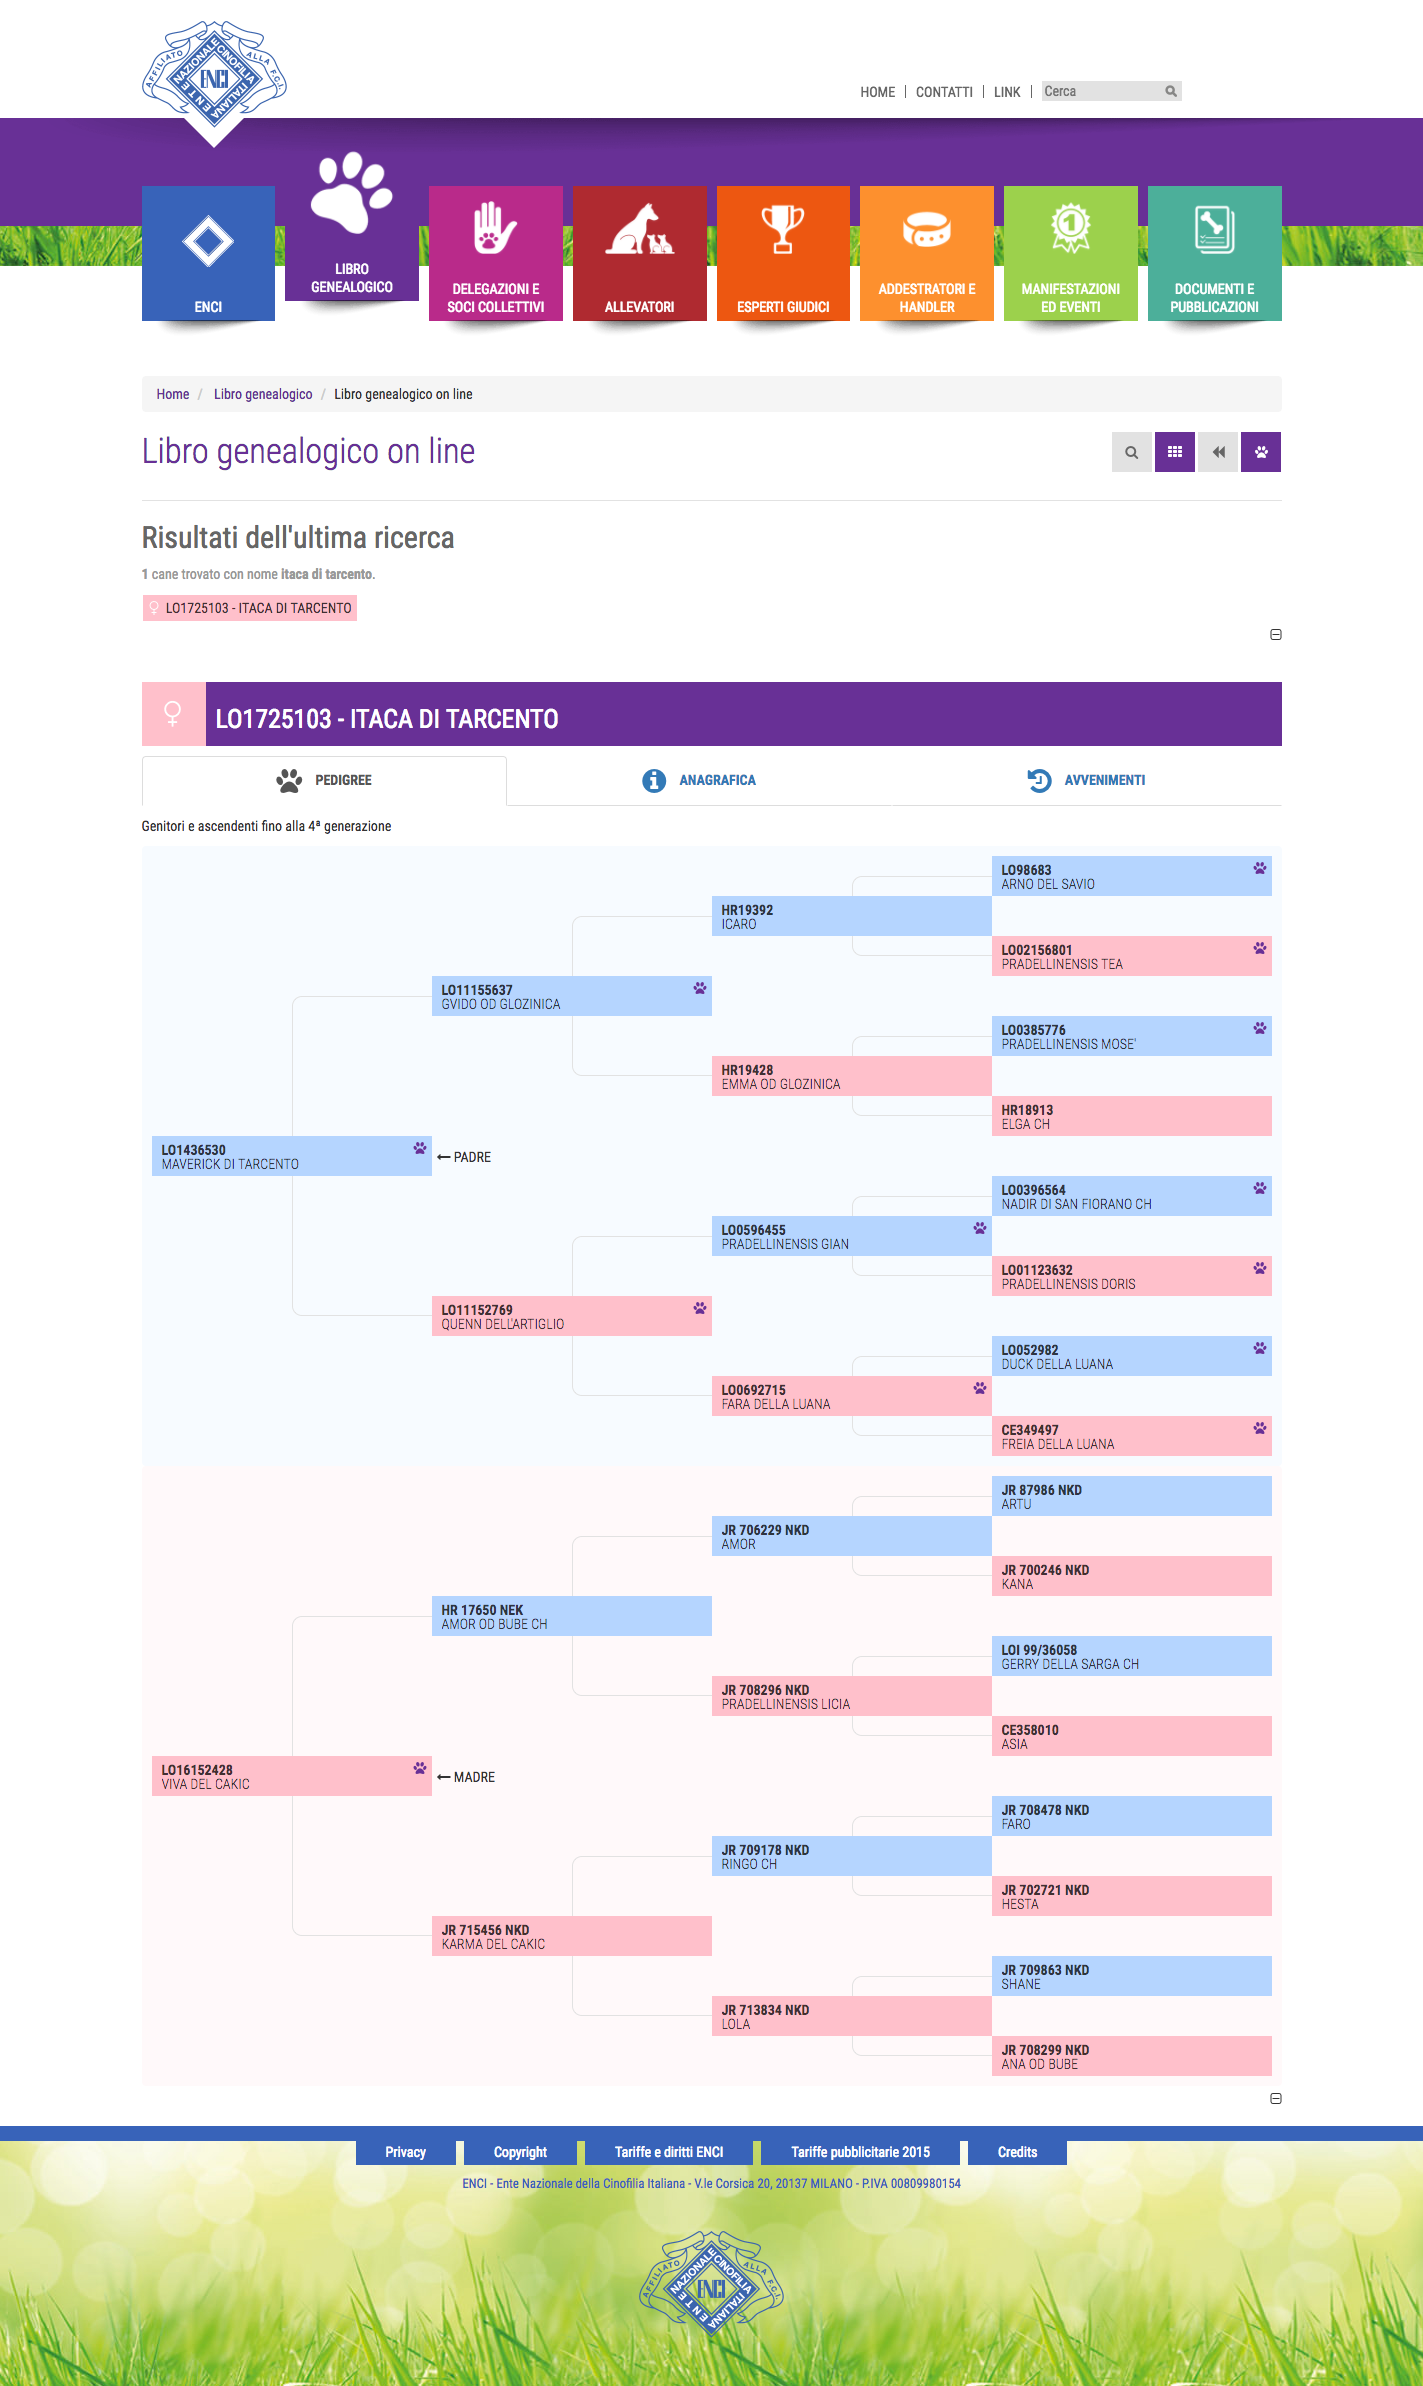1423x2386 pixels.
Task: Collapse the search results section
Action: point(1276,635)
